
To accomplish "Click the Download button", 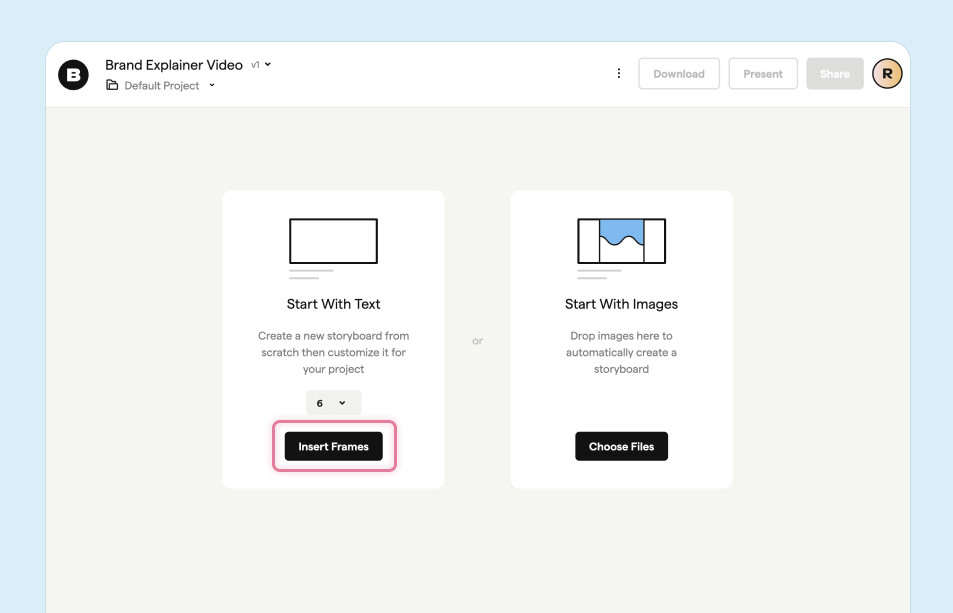I will [679, 73].
